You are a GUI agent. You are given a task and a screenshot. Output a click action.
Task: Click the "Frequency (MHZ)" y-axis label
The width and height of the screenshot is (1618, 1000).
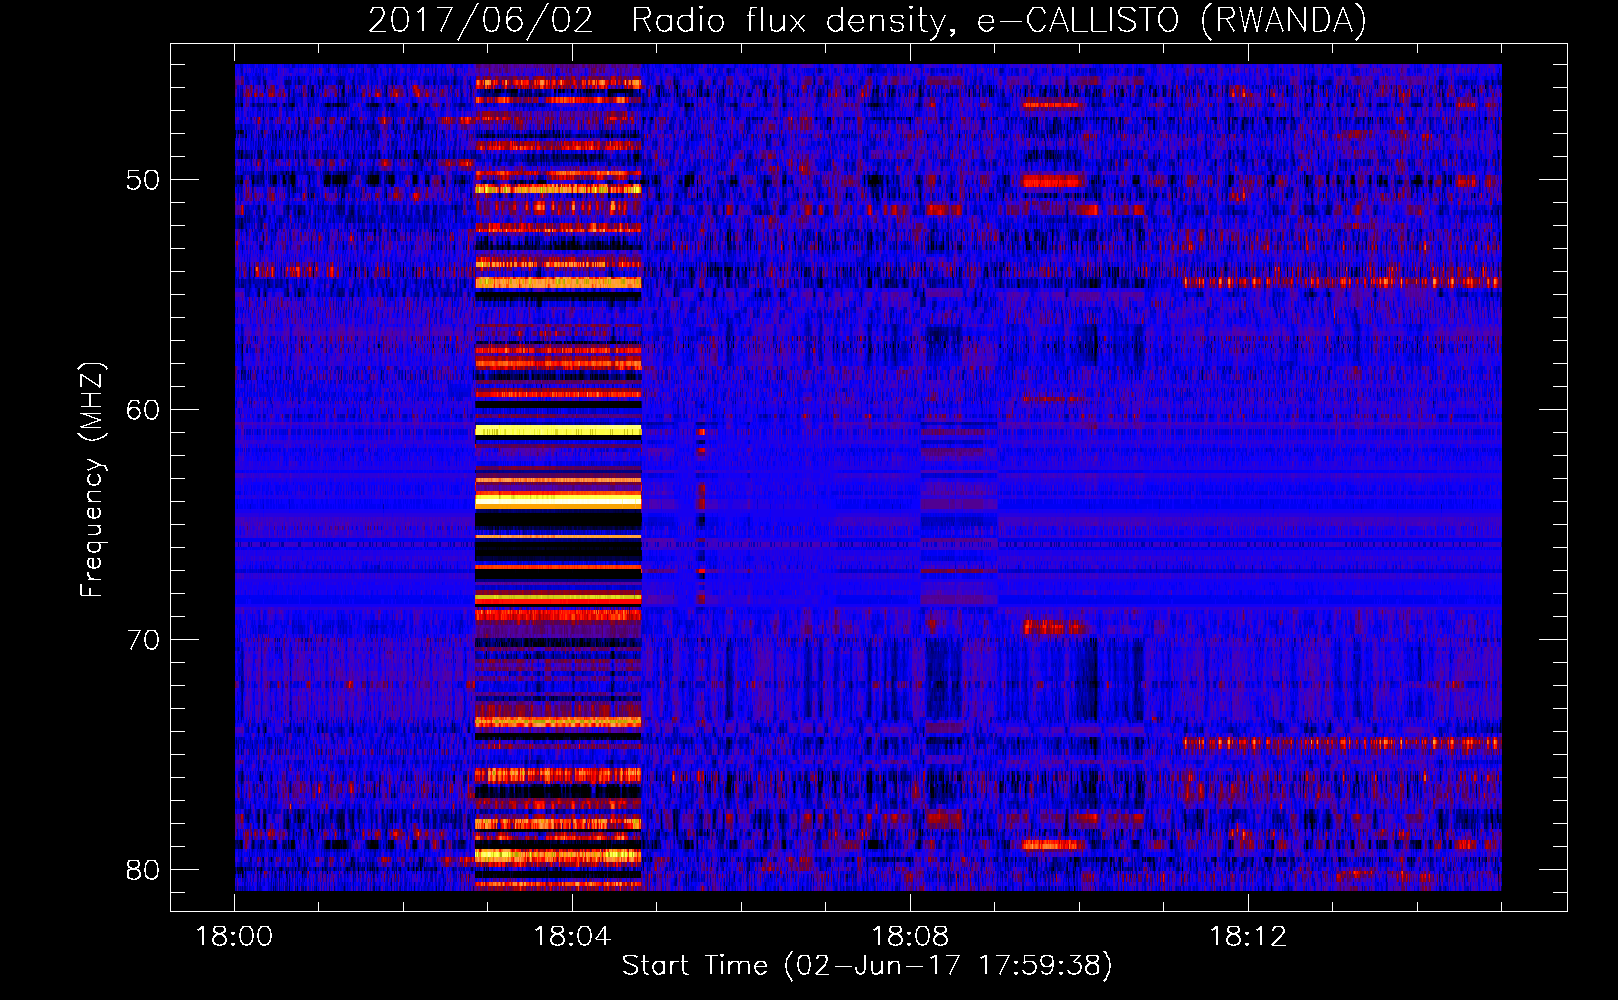click(x=92, y=480)
